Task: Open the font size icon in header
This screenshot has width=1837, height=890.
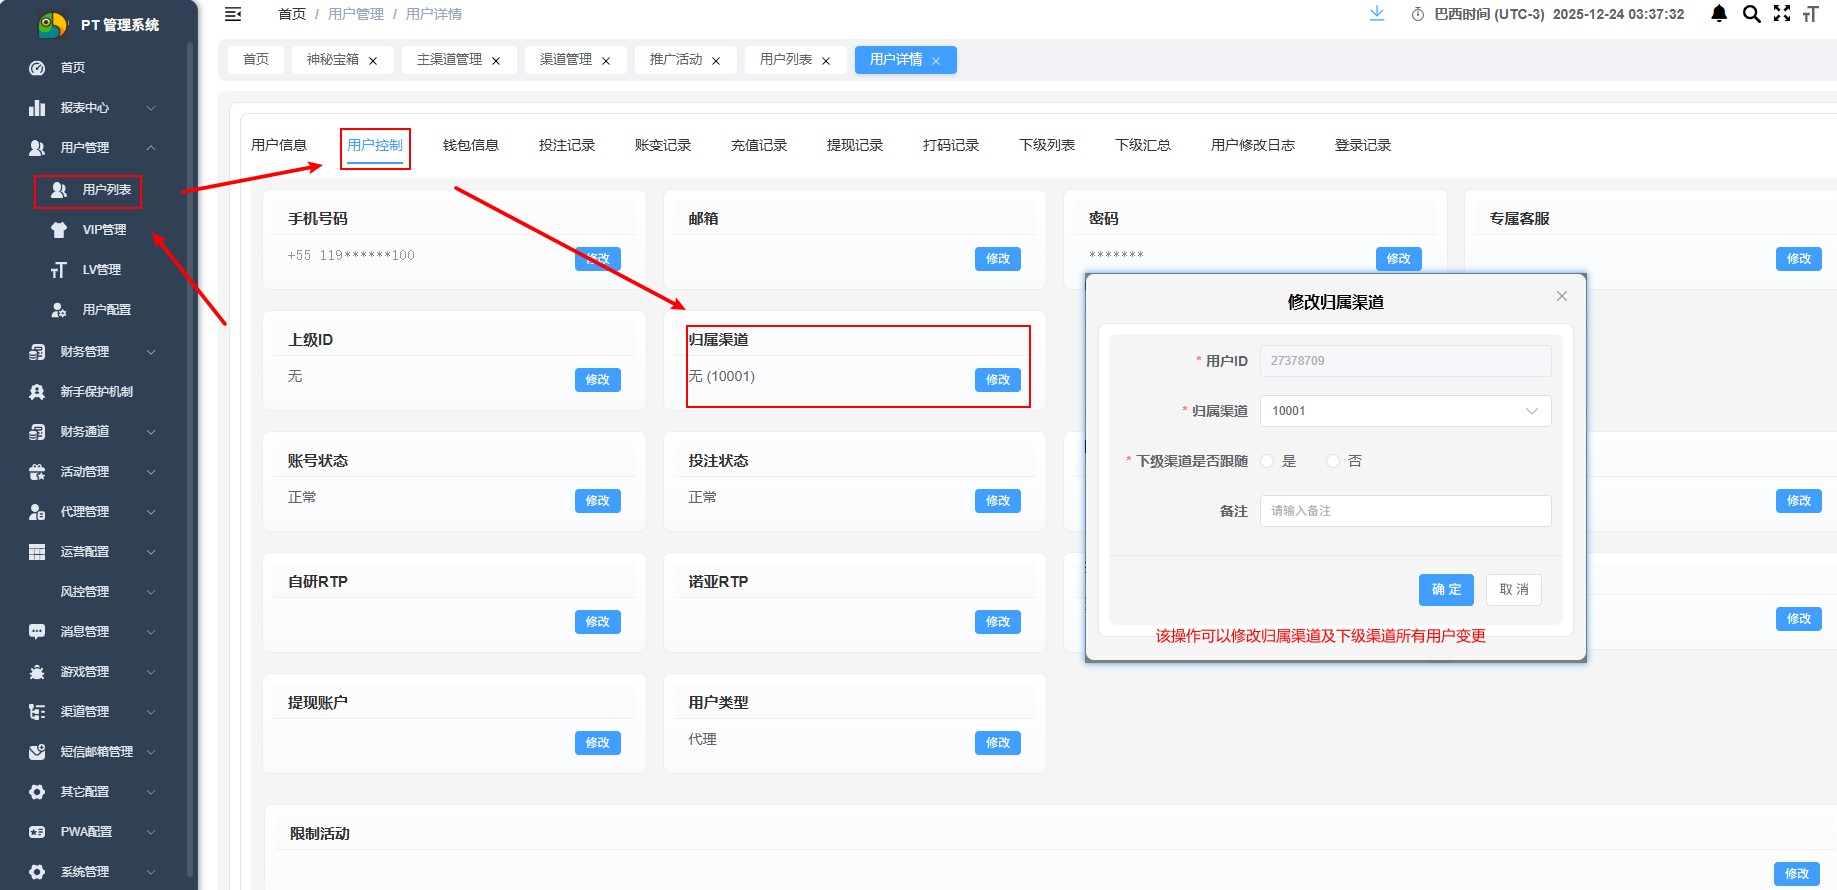Action: tap(1810, 14)
